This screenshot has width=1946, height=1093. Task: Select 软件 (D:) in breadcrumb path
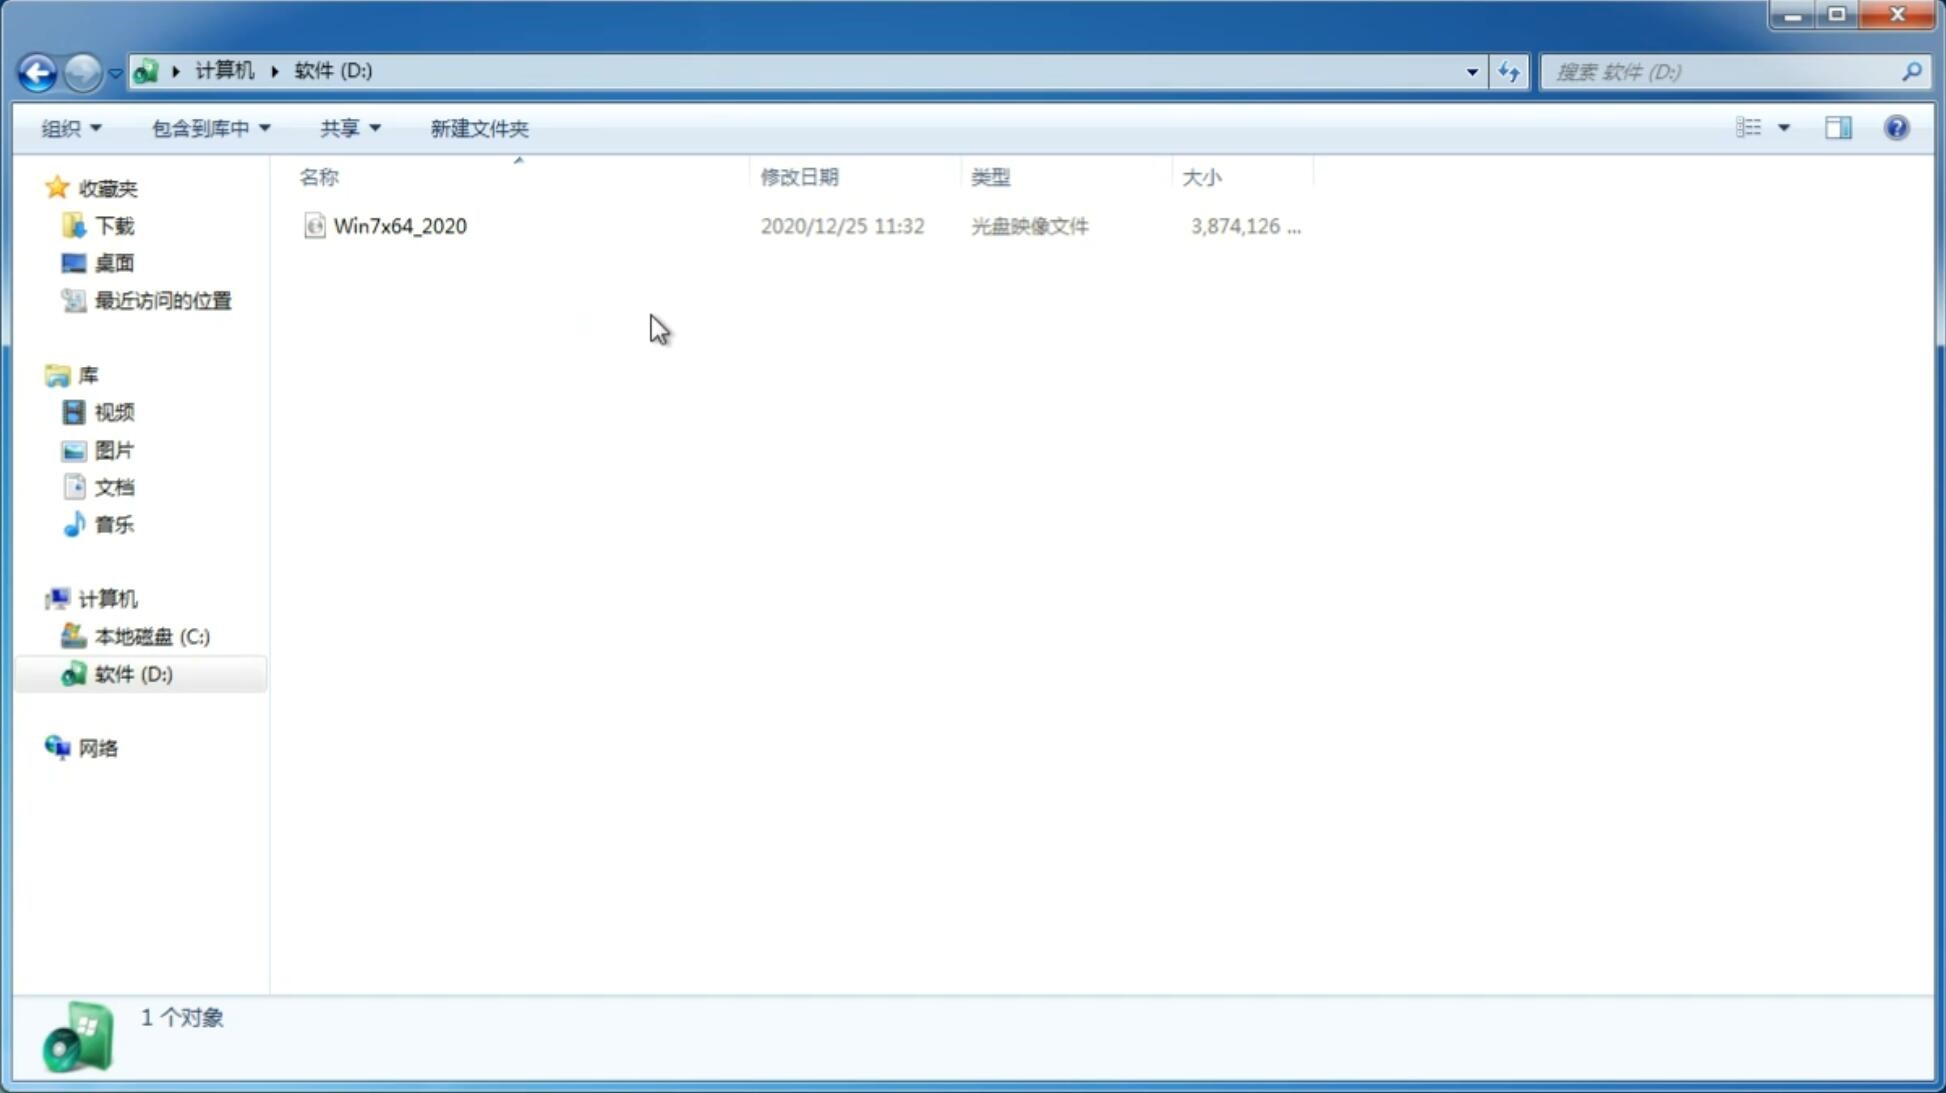pos(333,71)
